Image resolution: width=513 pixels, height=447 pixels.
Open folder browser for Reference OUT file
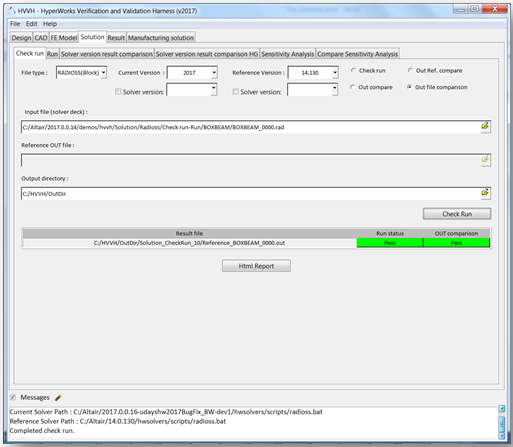coord(485,160)
